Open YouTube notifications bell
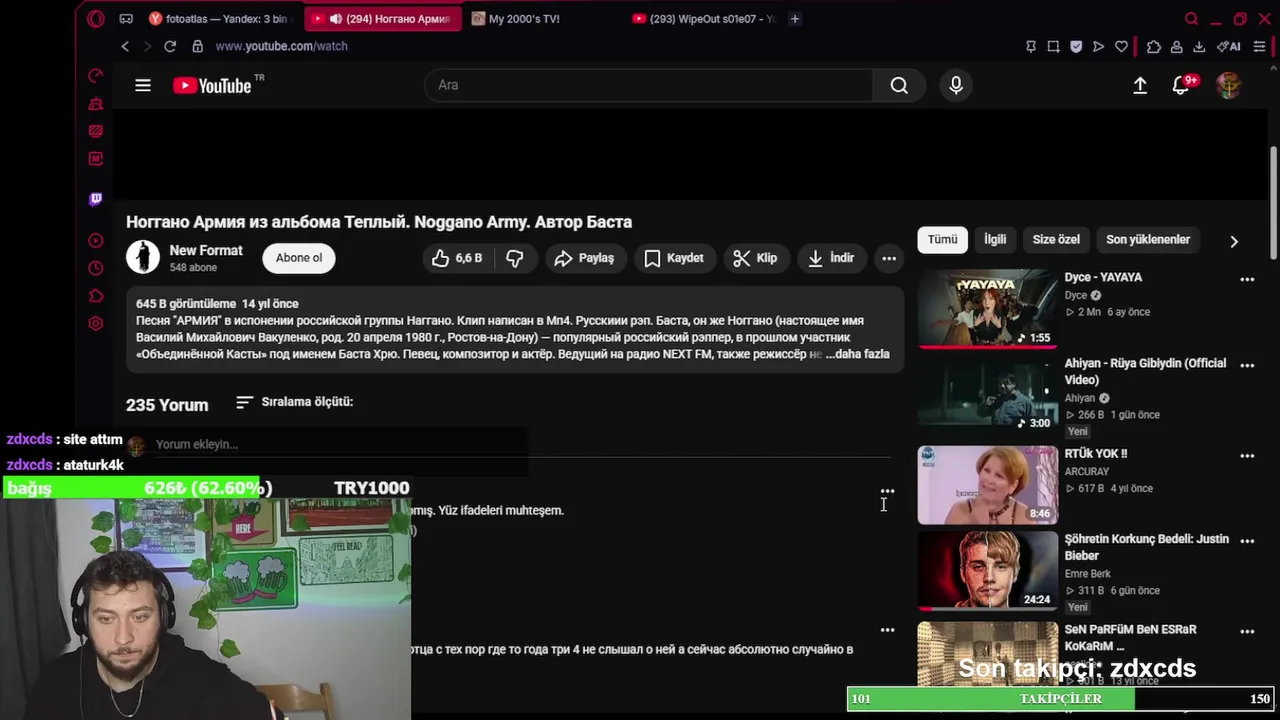 1181,85
